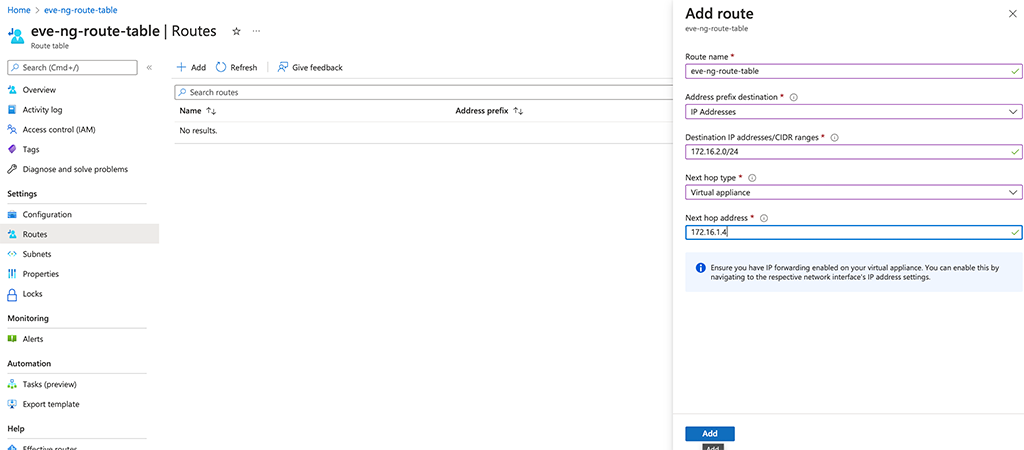The image size is (1024, 450).
Task: Click the Locks padlock icon
Action: pyautogui.click(x=11, y=294)
